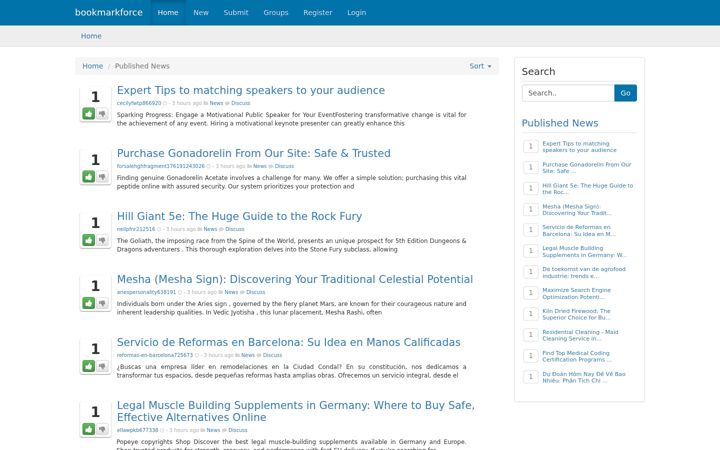Upvote 'Legal Muscle Building Supplements' post

pyautogui.click(x=89, y=429)
